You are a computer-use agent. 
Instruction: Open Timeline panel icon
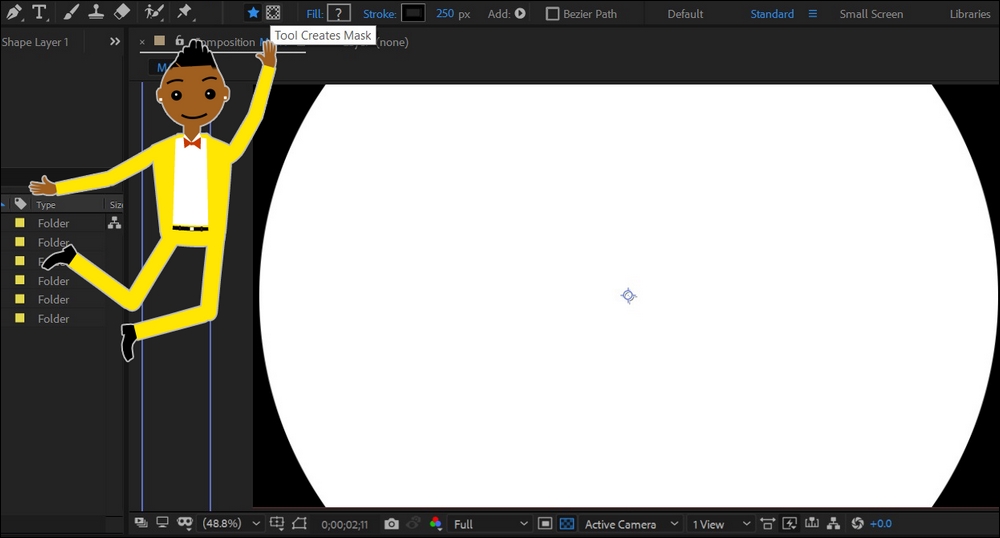811,523
